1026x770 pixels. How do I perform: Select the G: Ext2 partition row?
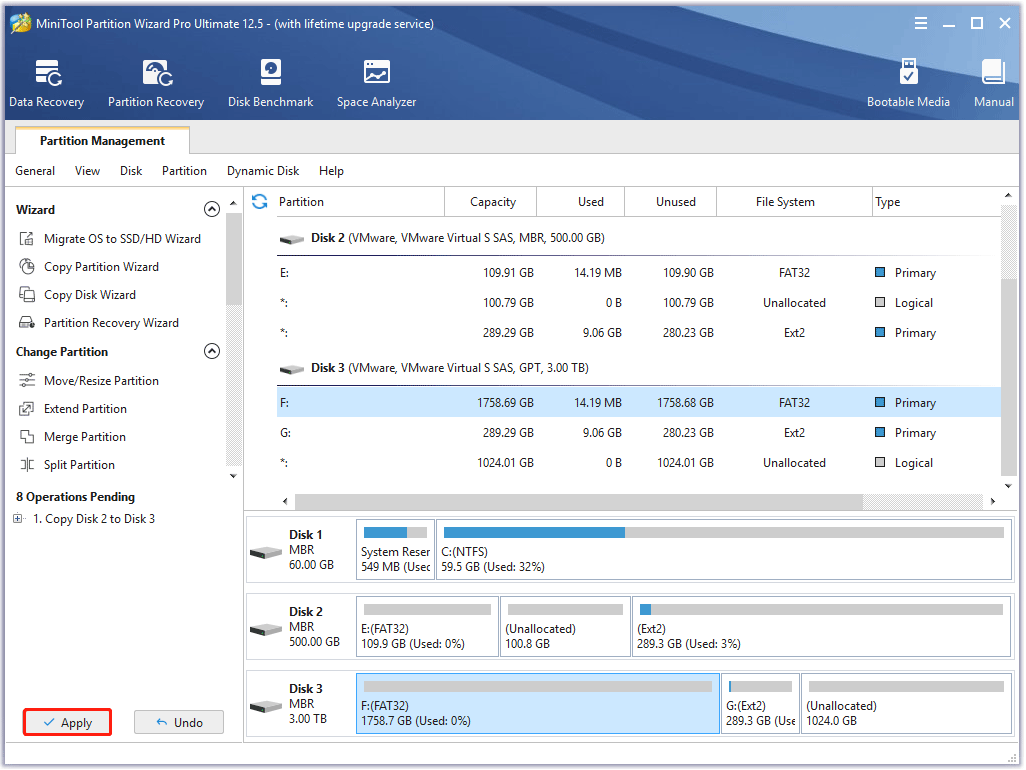point(639,432)
